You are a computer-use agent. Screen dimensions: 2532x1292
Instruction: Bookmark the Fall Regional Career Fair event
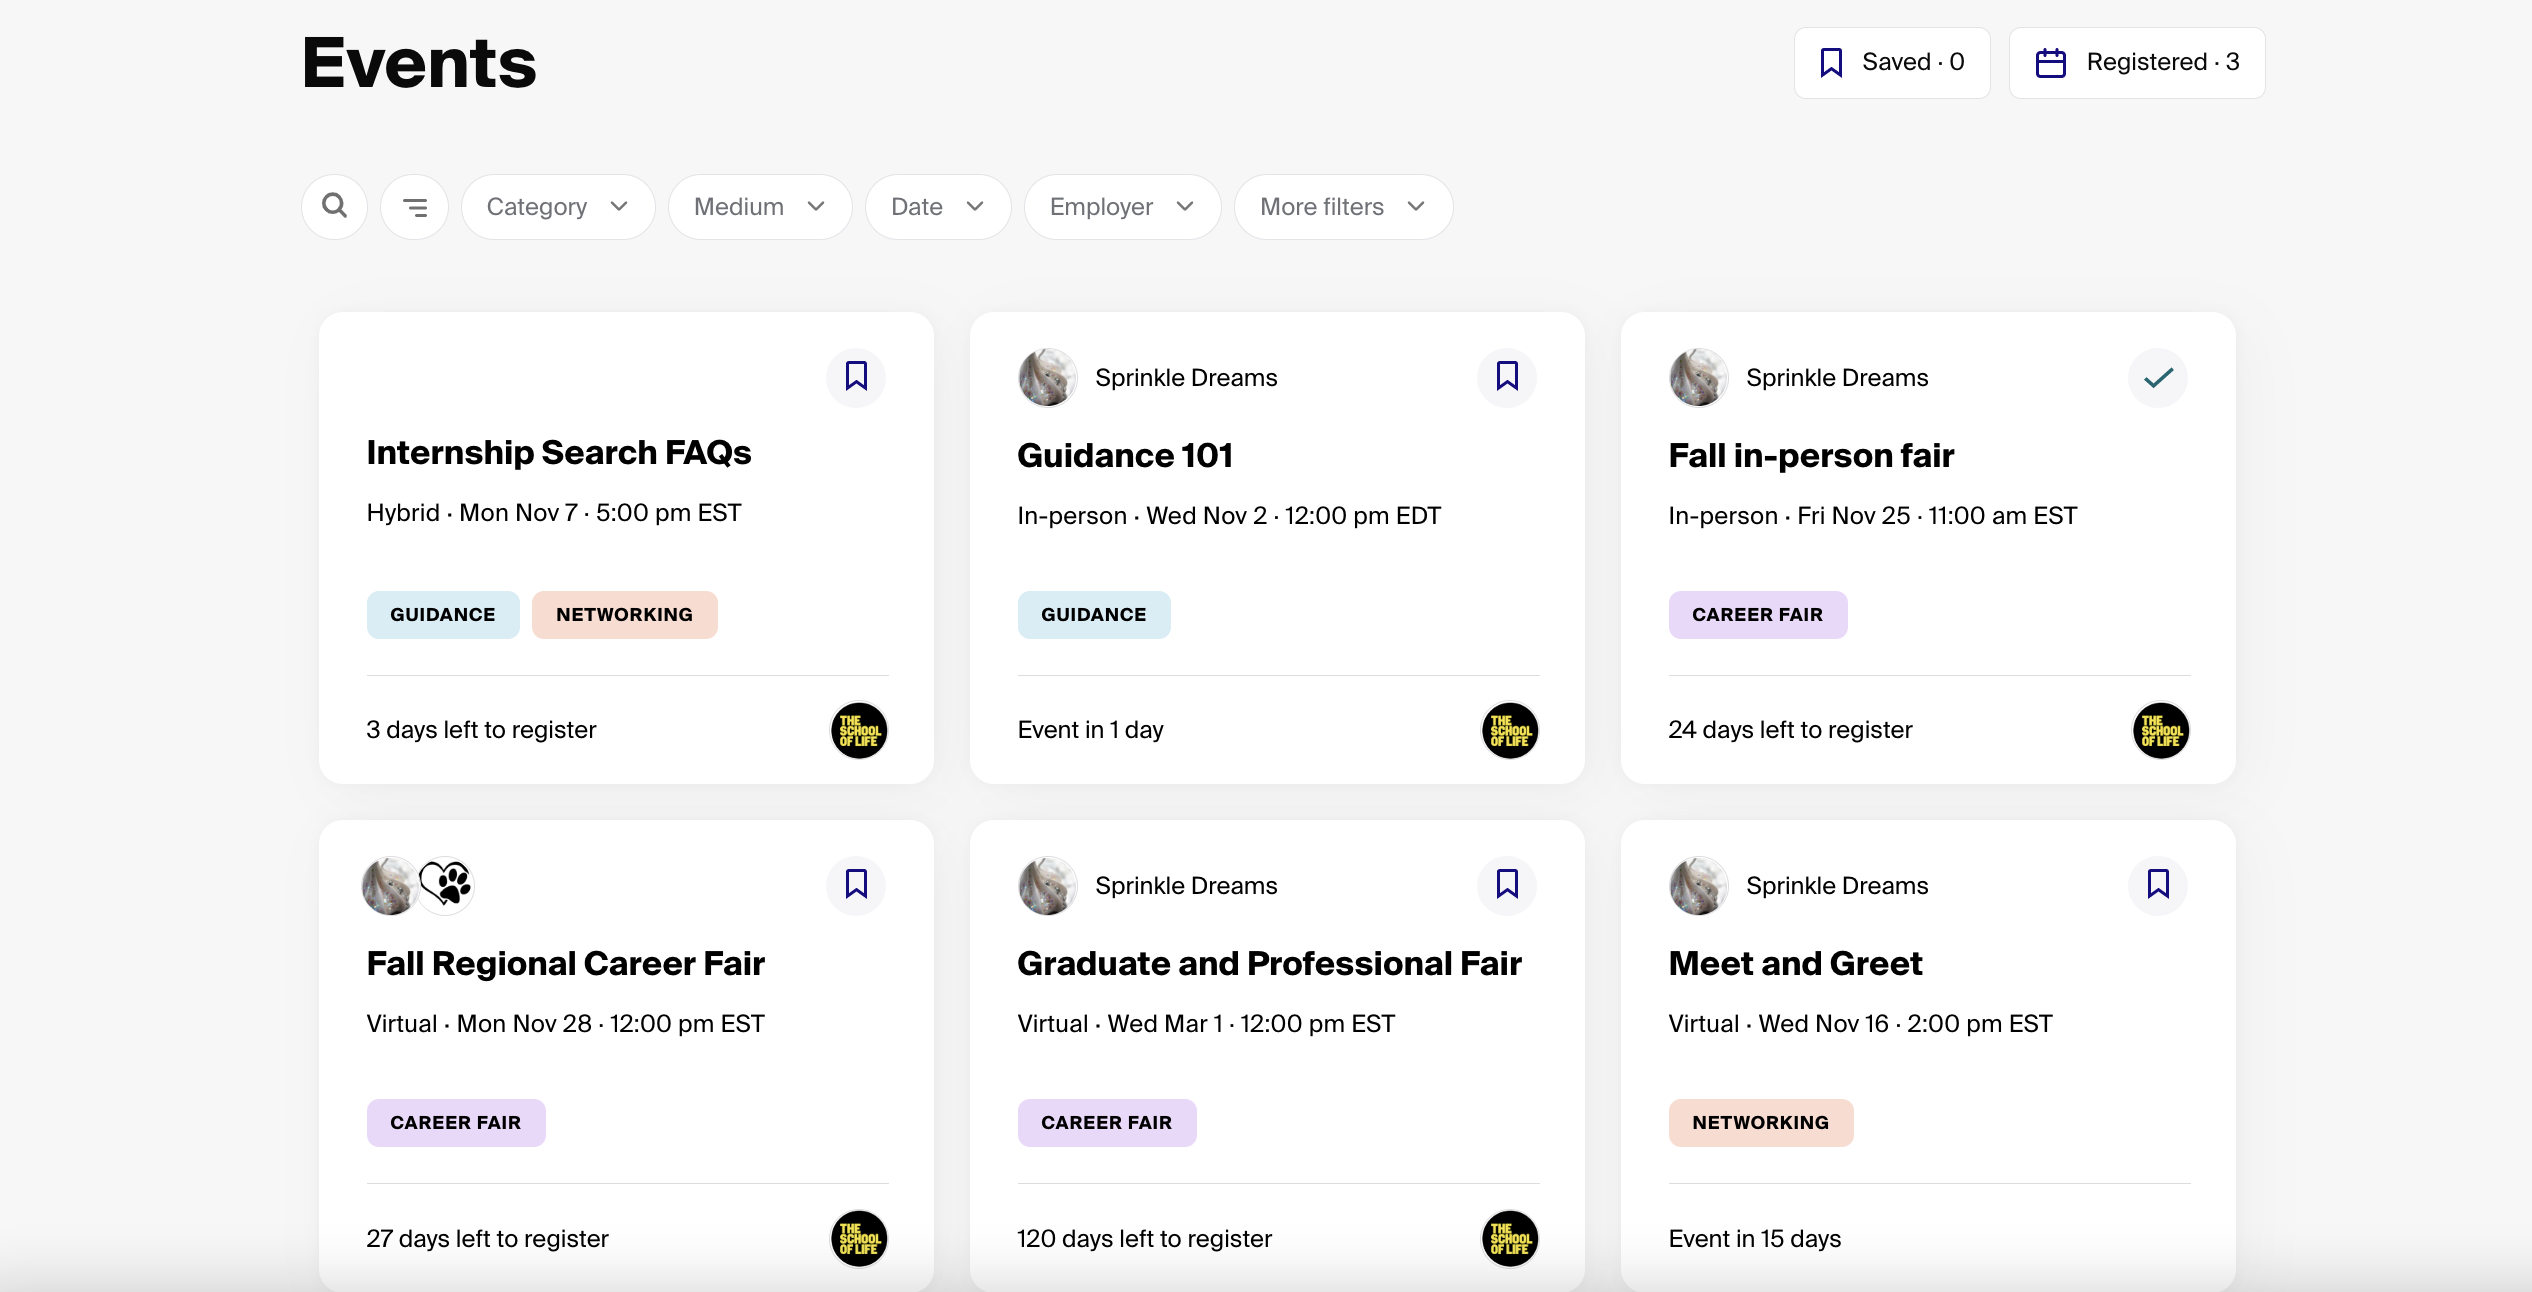click(856, 885)
